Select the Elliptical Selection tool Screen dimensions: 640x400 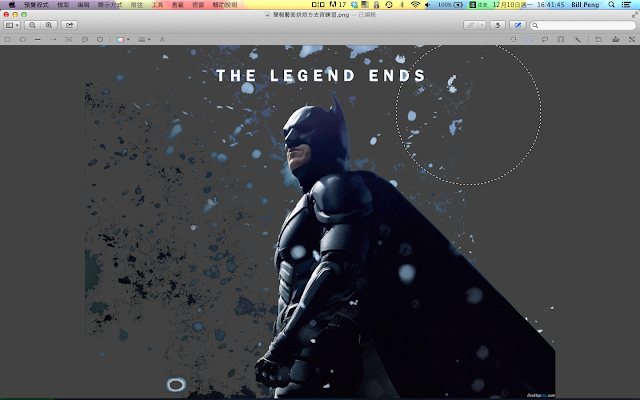point(529,40)
